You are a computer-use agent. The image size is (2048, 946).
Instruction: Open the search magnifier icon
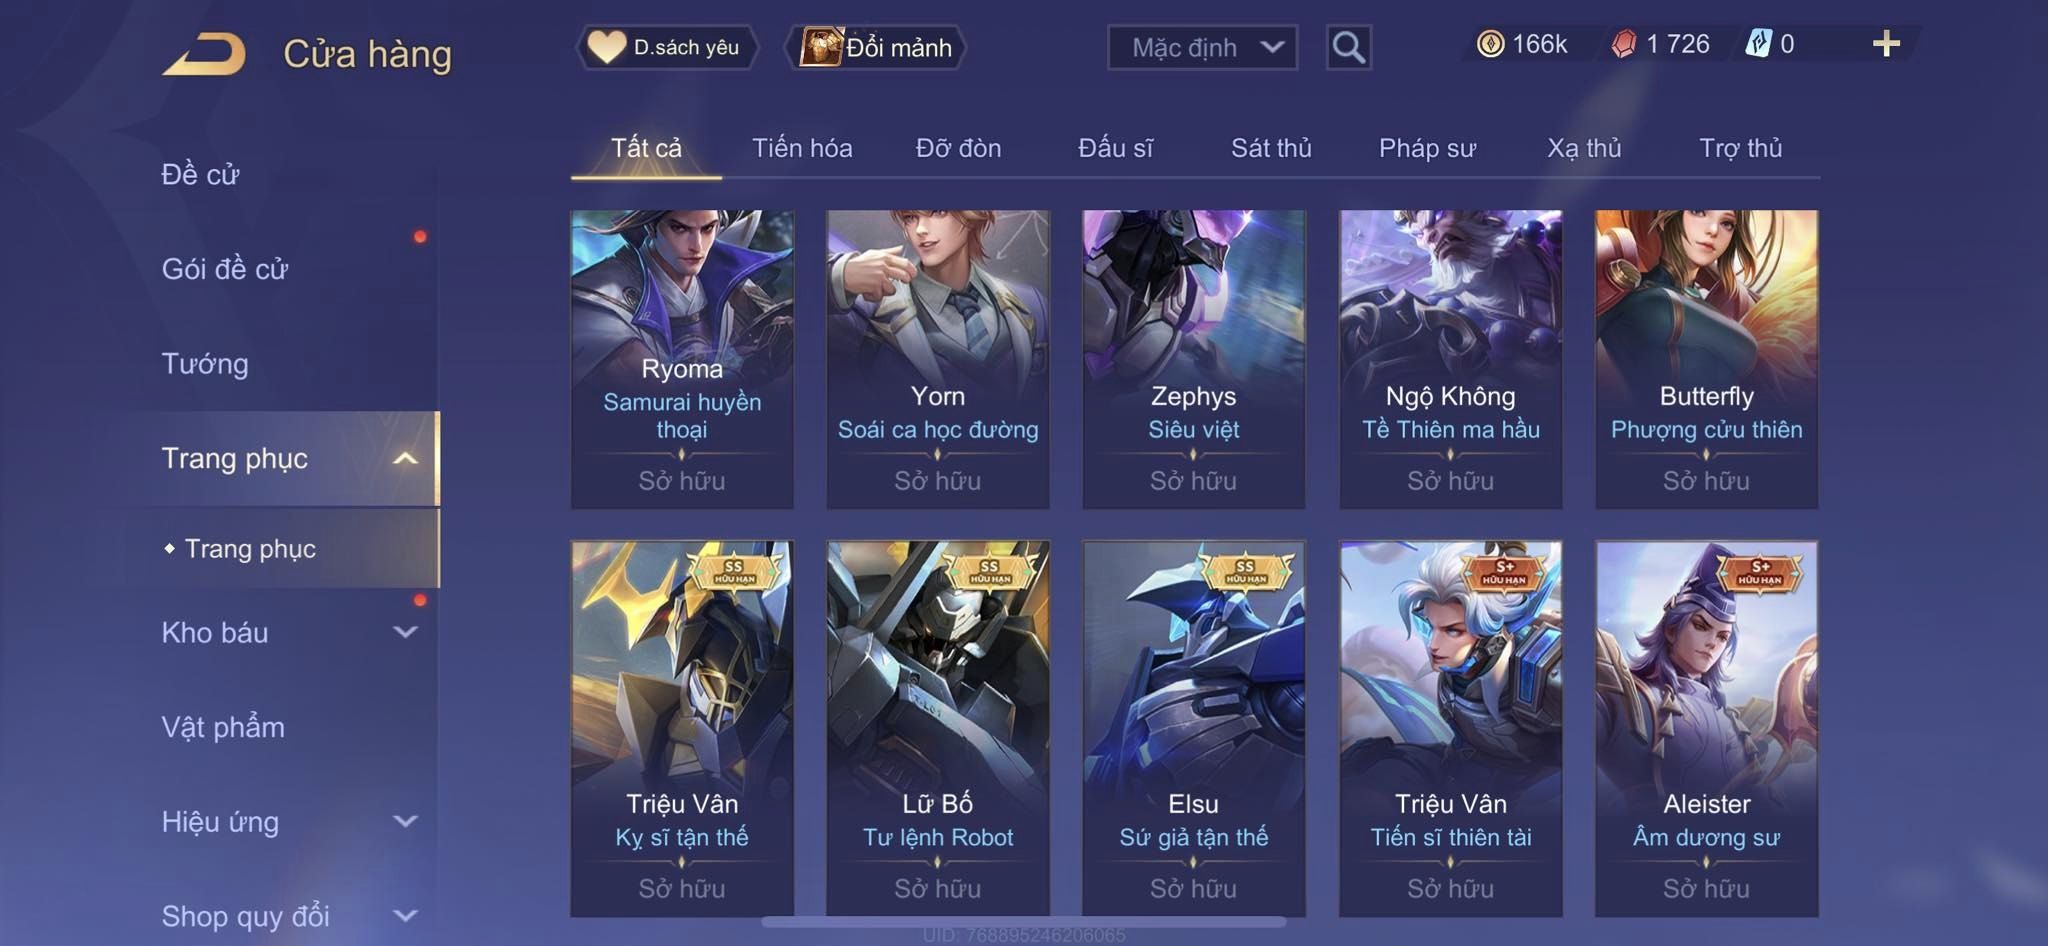pos(1348,47)
